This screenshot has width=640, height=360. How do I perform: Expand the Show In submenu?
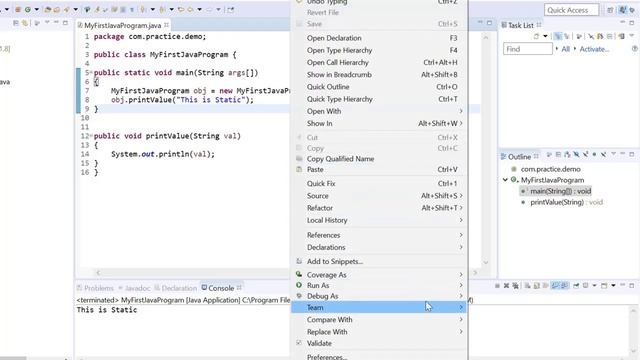coord(461,123)
